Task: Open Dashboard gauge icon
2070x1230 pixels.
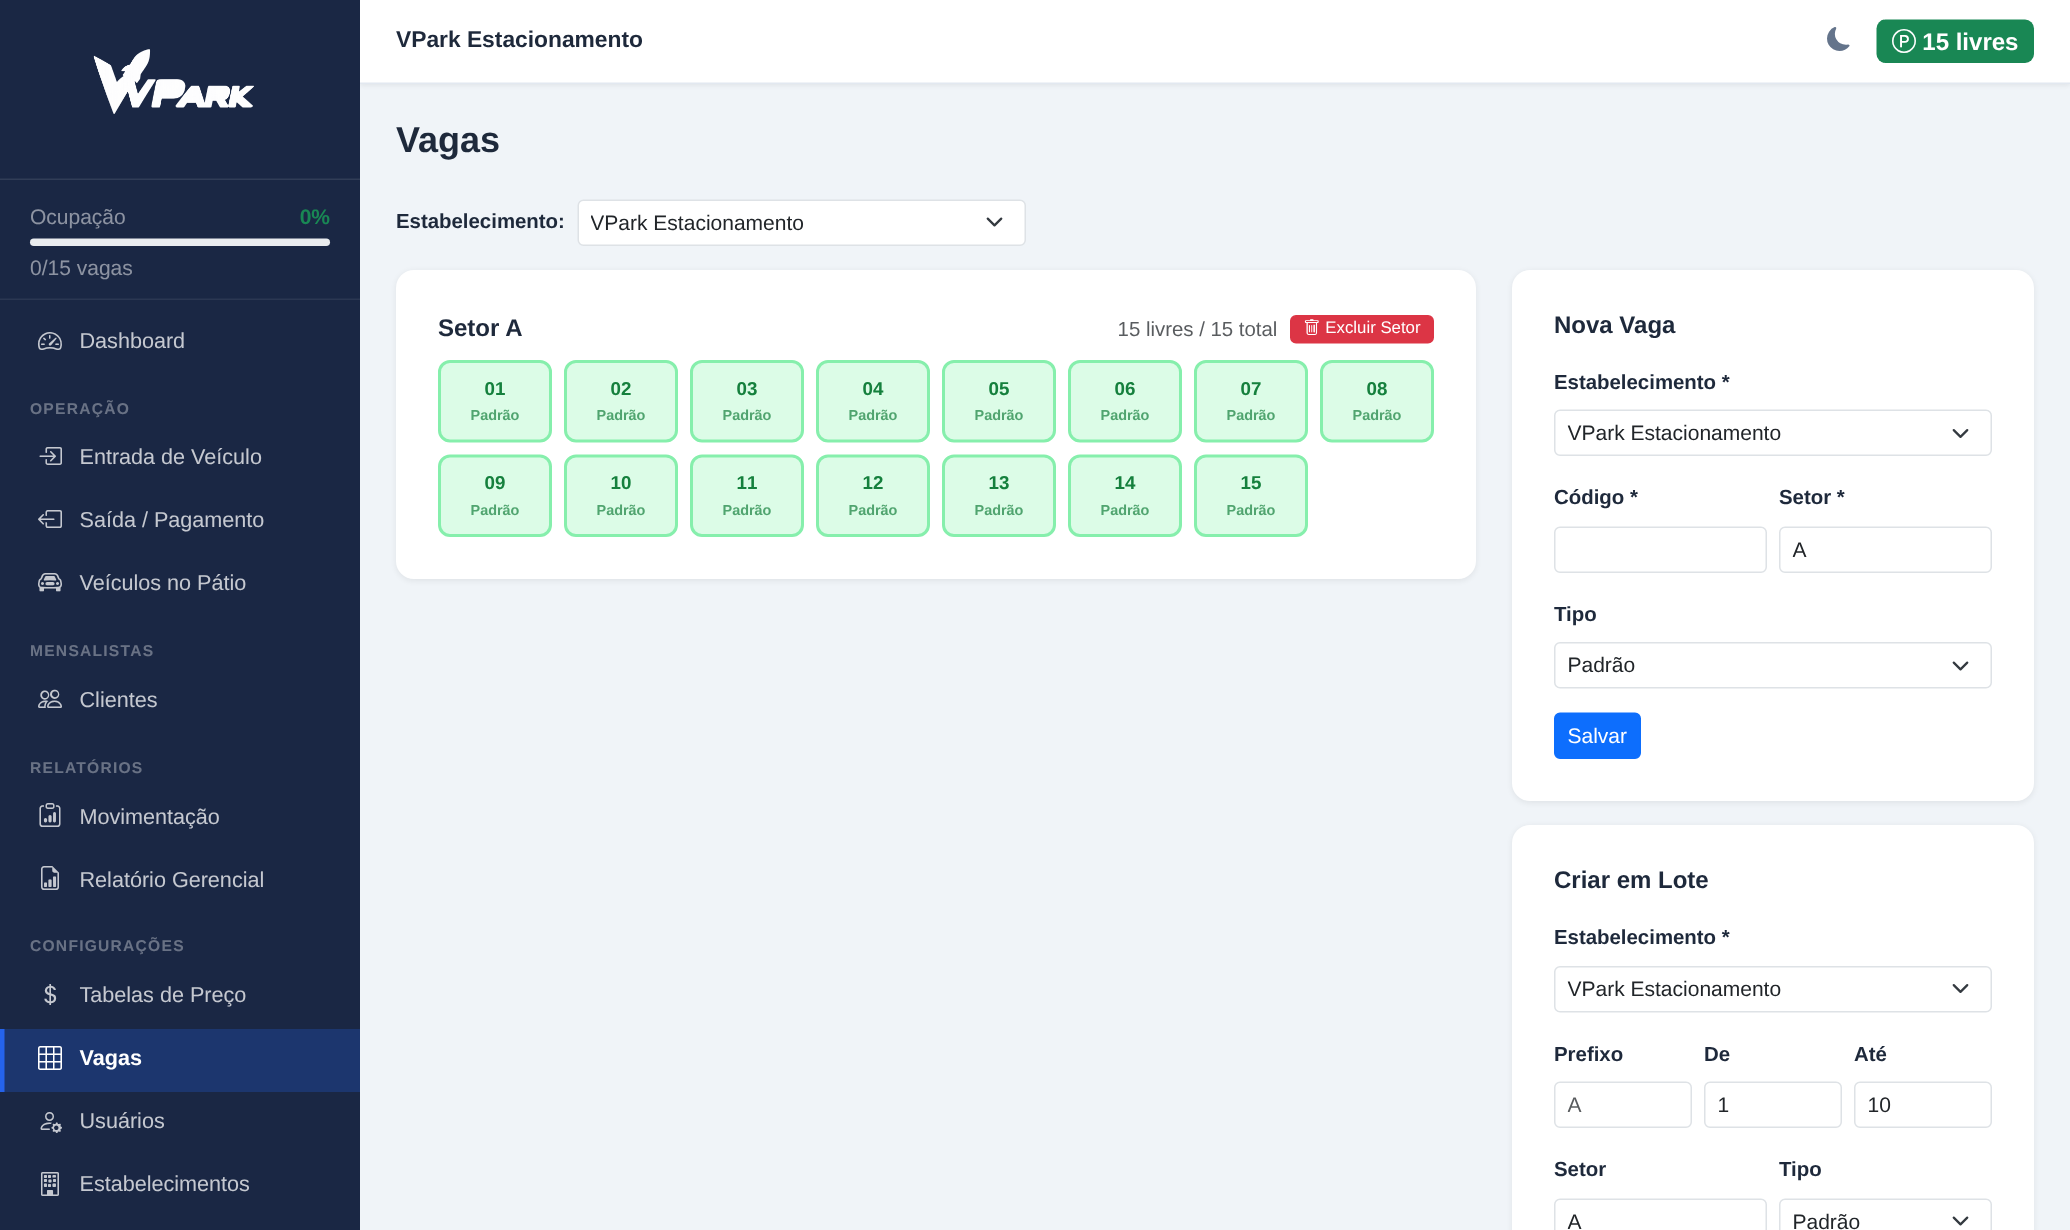Action: pyautogui.click(x=50, y=341)
